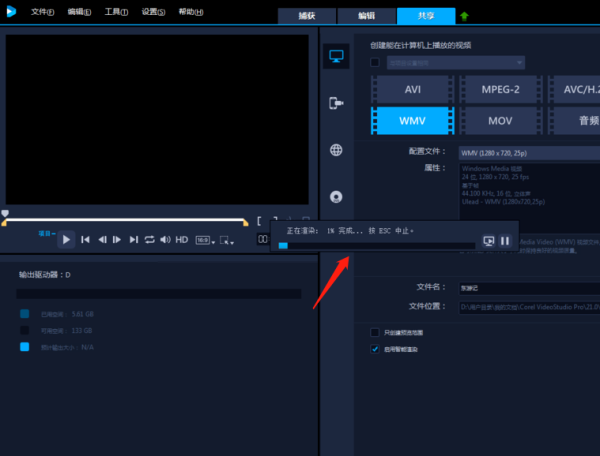
Task: Select the Device output category icon
Action: point(336,103)
